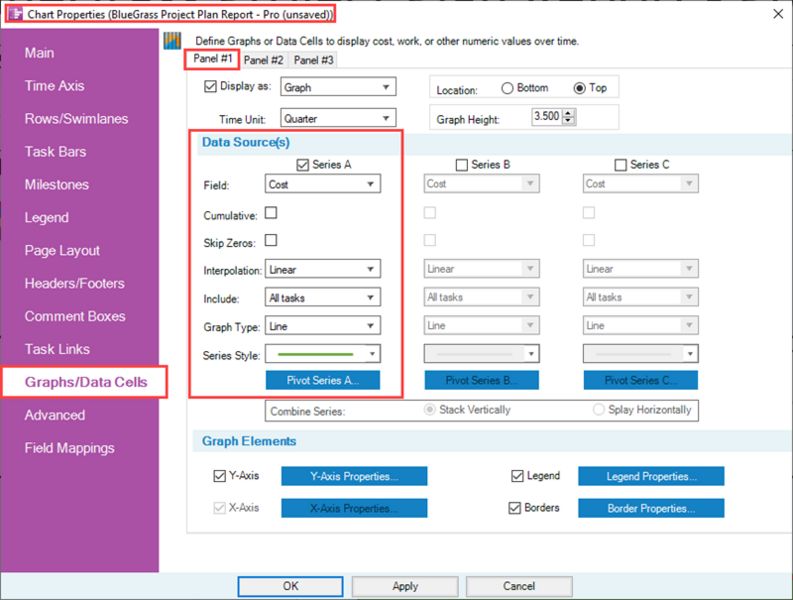Decrease Graph Height with down stepper arrow

(x=568, y=120)
